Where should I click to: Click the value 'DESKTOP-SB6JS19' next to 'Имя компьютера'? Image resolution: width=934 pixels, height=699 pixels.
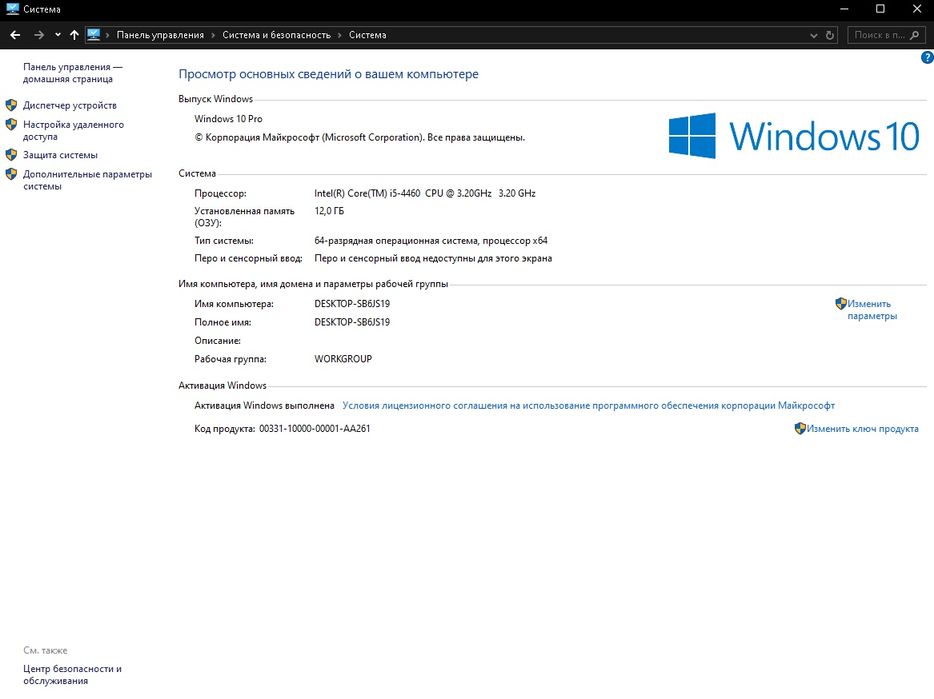tap(352, 304)
